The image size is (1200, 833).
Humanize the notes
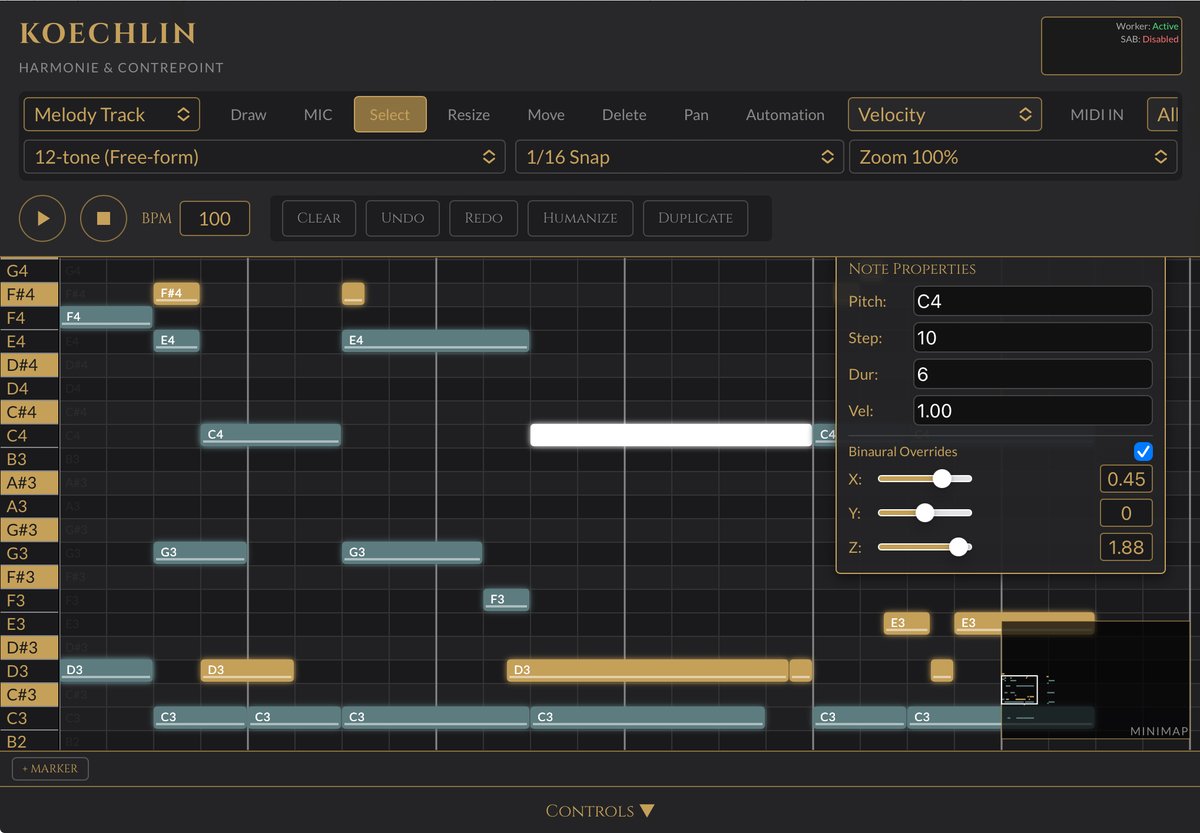click(580, 218)
